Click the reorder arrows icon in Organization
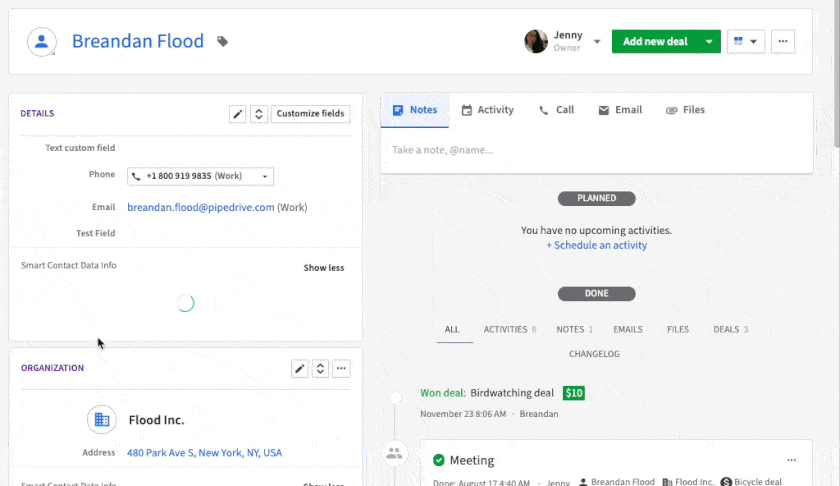 coord(320,369)
